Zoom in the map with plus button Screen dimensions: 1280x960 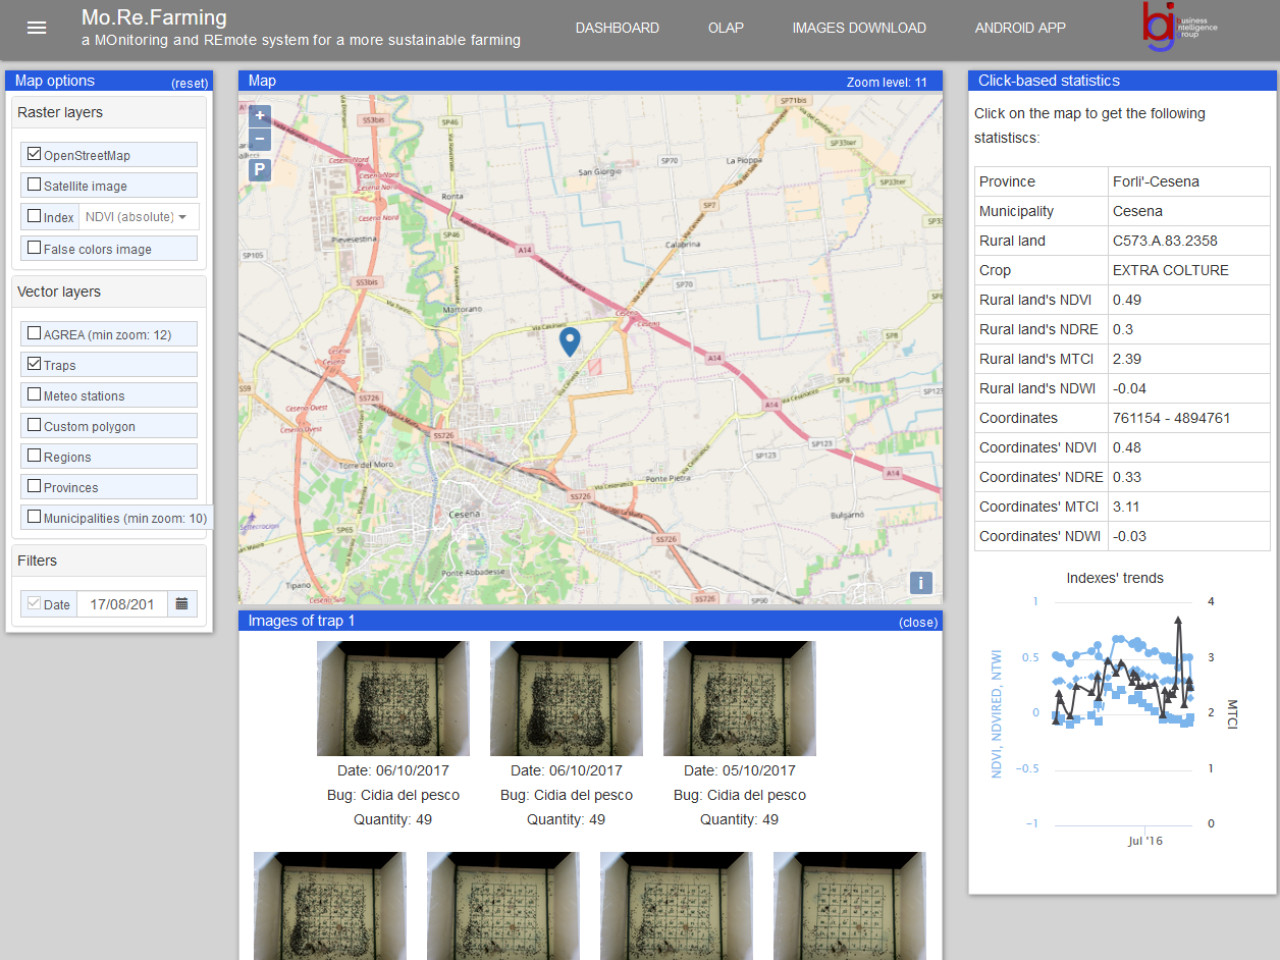260,116
